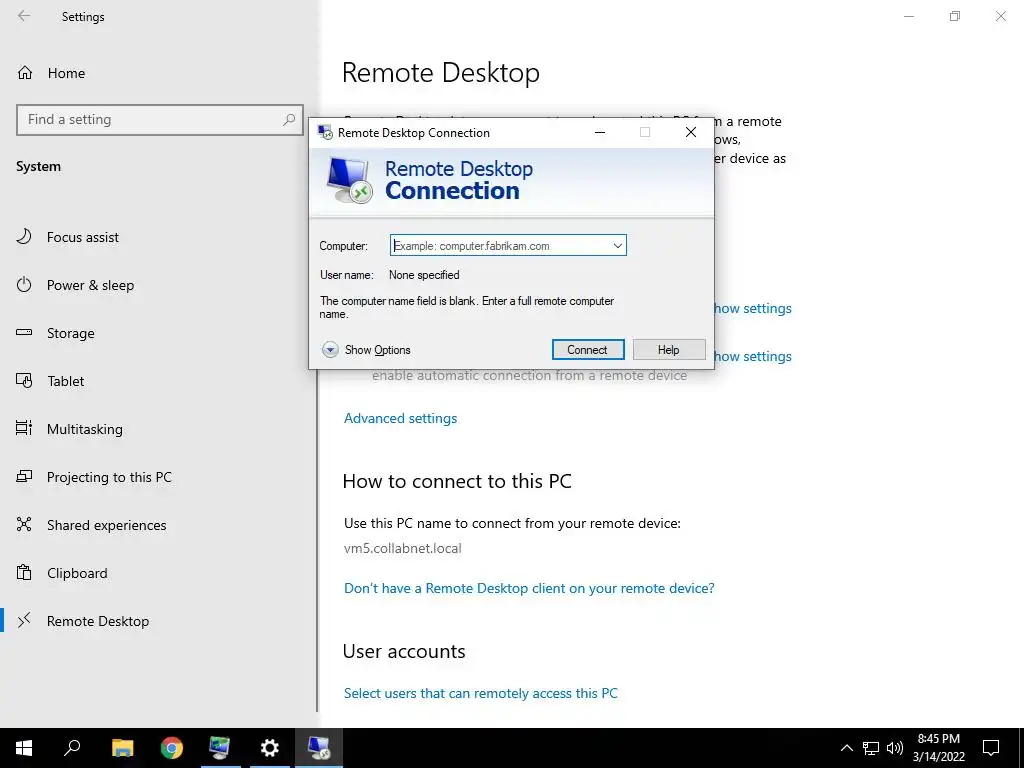Click the lower Show settings link
This screenshot has width=1024, height=768.
(x=752, y=357)
